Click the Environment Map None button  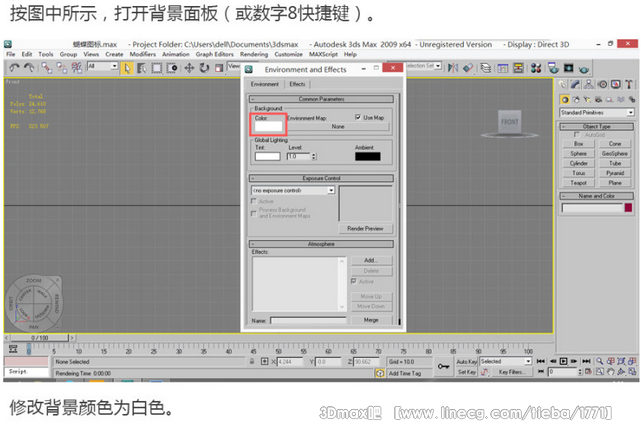(338, 127)
